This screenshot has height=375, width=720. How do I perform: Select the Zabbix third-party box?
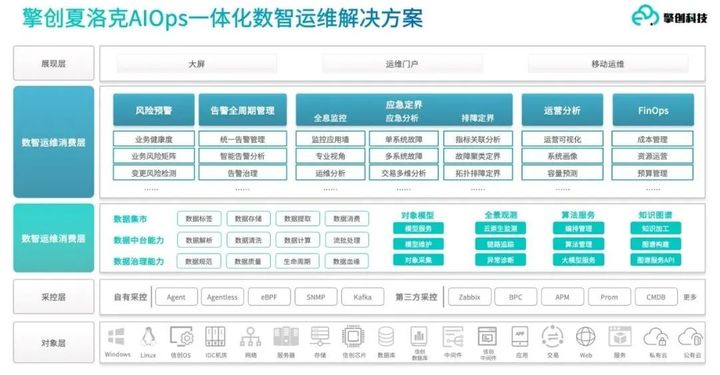click(469, 297)
